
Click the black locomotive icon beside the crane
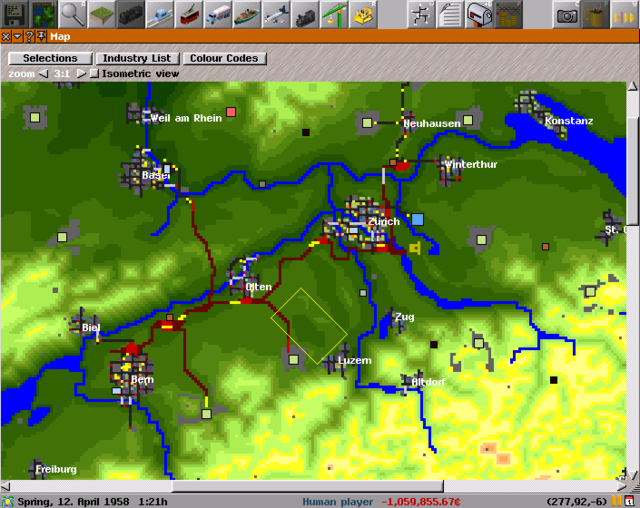click(304, 14)
